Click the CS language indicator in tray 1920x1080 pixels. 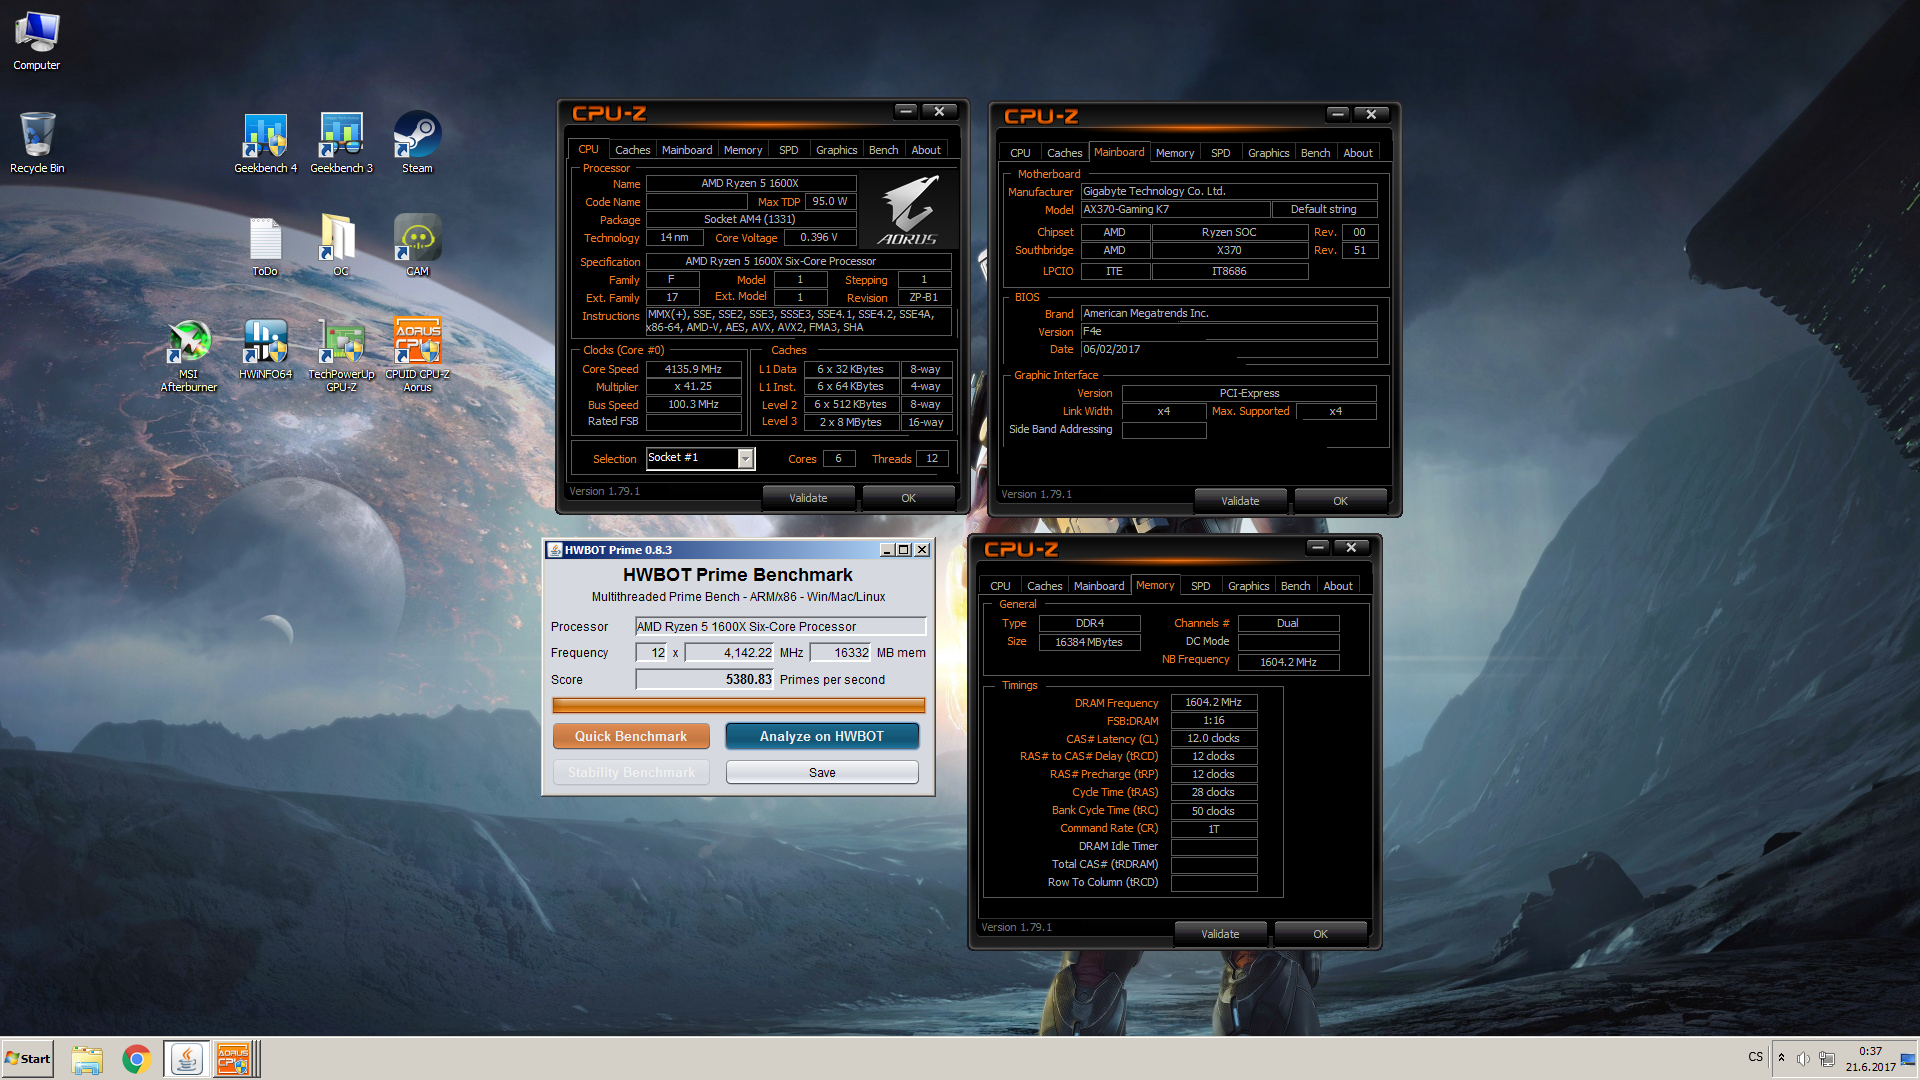tap(1756, 1057)
